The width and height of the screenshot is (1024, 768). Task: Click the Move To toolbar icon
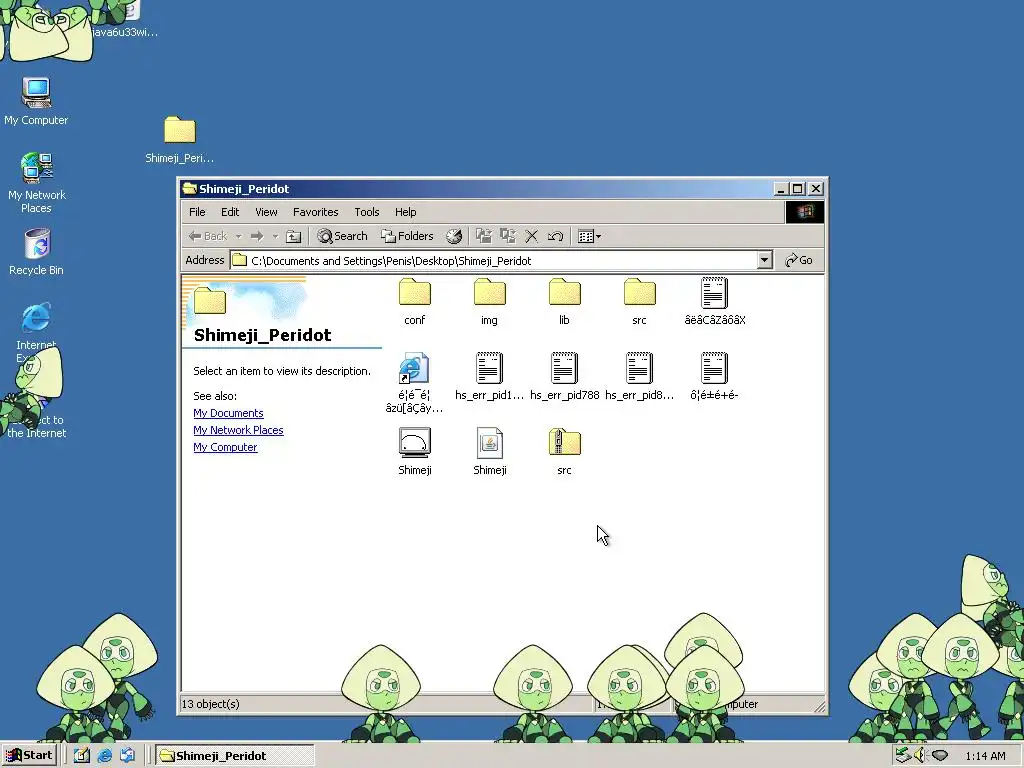coord(483,236)
